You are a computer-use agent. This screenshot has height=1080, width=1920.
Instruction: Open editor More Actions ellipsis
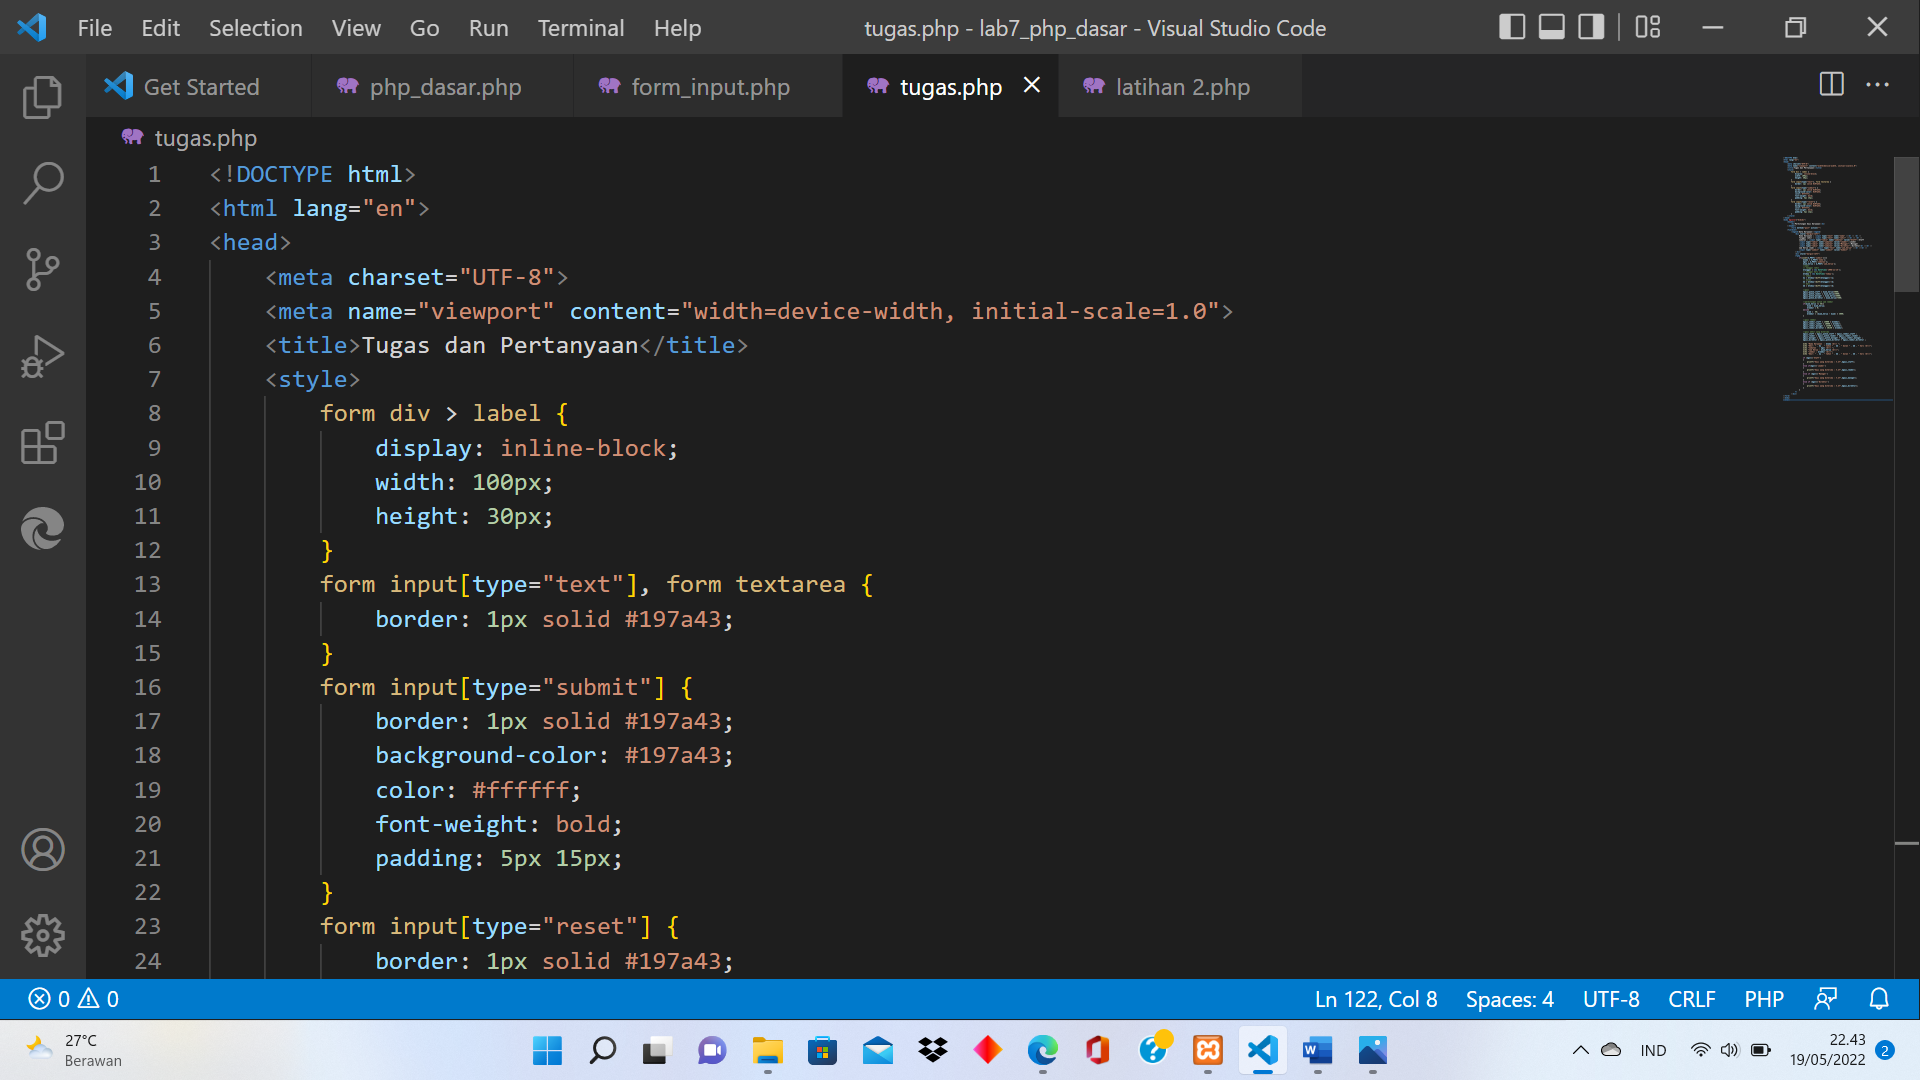(1878, 84)
